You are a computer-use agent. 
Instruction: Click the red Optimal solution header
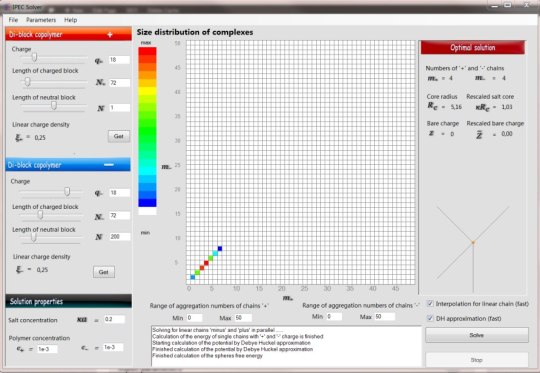coord(472,48)
